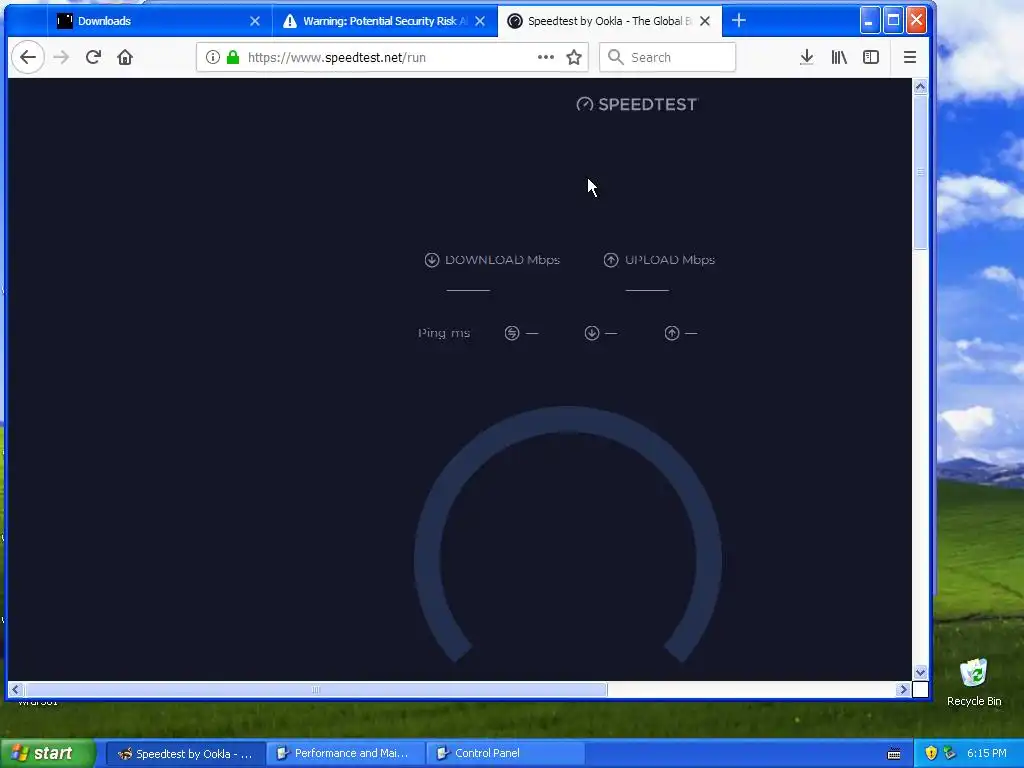Close the Security Risk warning tab
This screenshot has width=1024, height=768.
[x=480, y=21]
